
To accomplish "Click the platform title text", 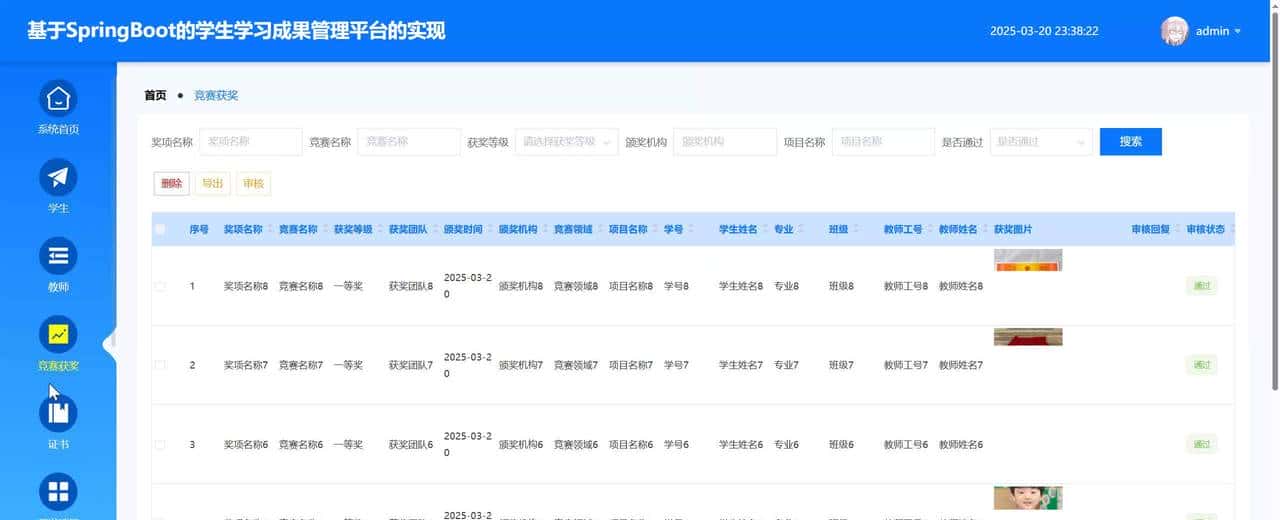I will coord(236,31).
